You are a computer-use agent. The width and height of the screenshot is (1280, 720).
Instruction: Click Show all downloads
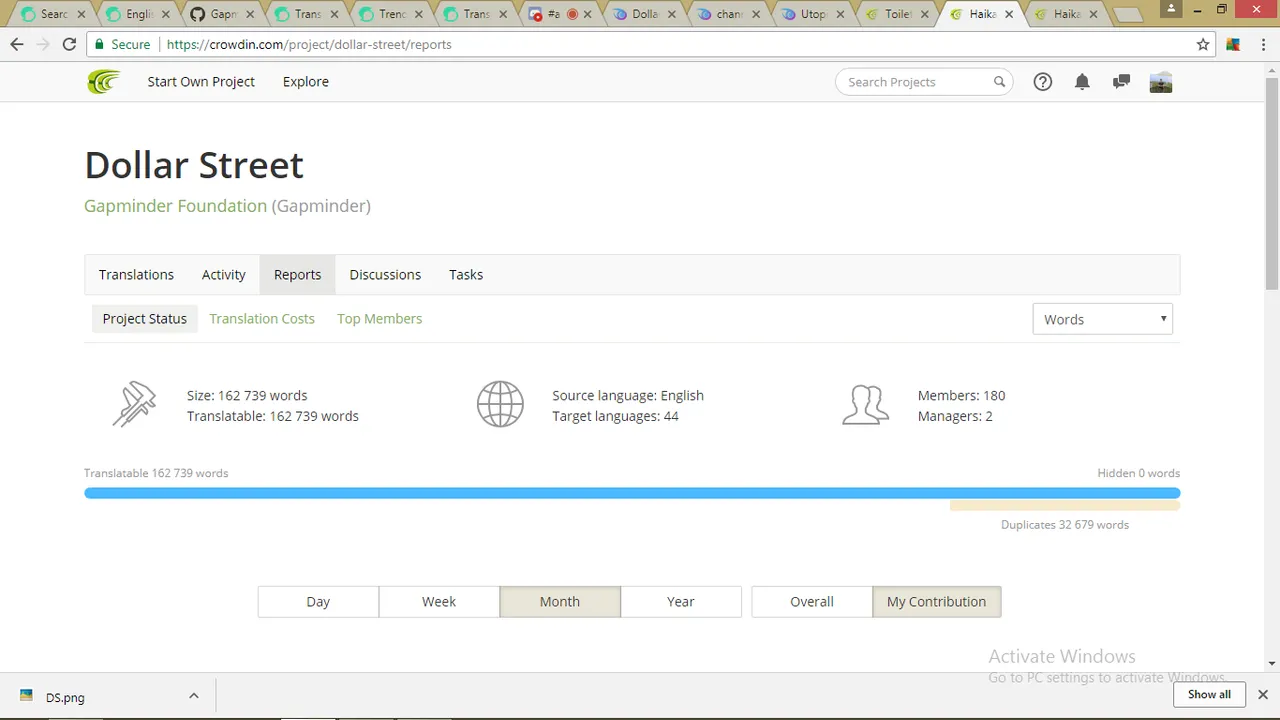(1209, 694)
